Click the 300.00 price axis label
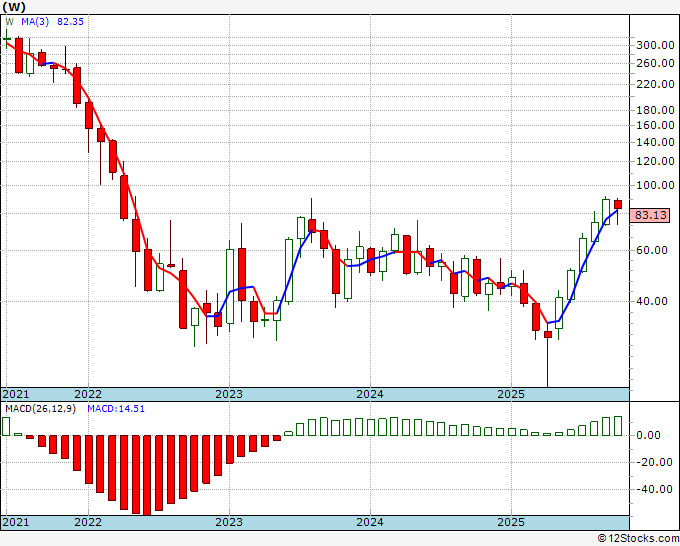 tap(655, 45)
